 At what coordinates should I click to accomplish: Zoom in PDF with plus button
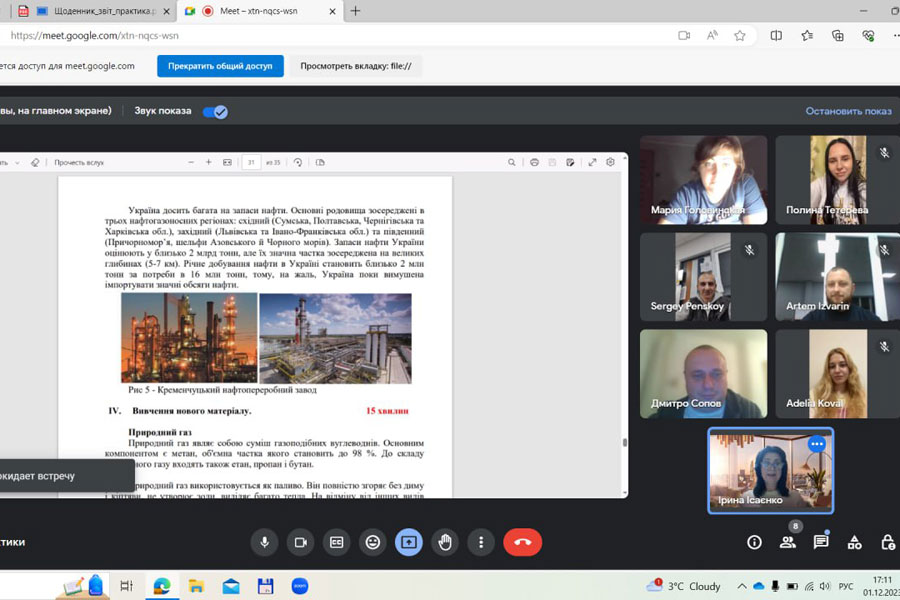click(x=208, y=162)
